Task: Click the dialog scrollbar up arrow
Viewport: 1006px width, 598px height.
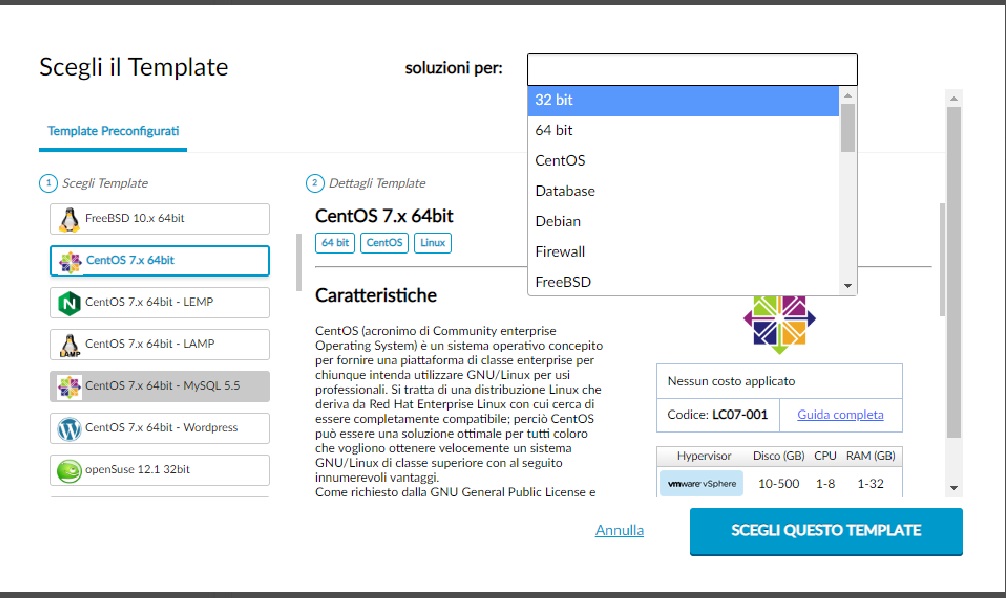Action: (x=954, y=98)
